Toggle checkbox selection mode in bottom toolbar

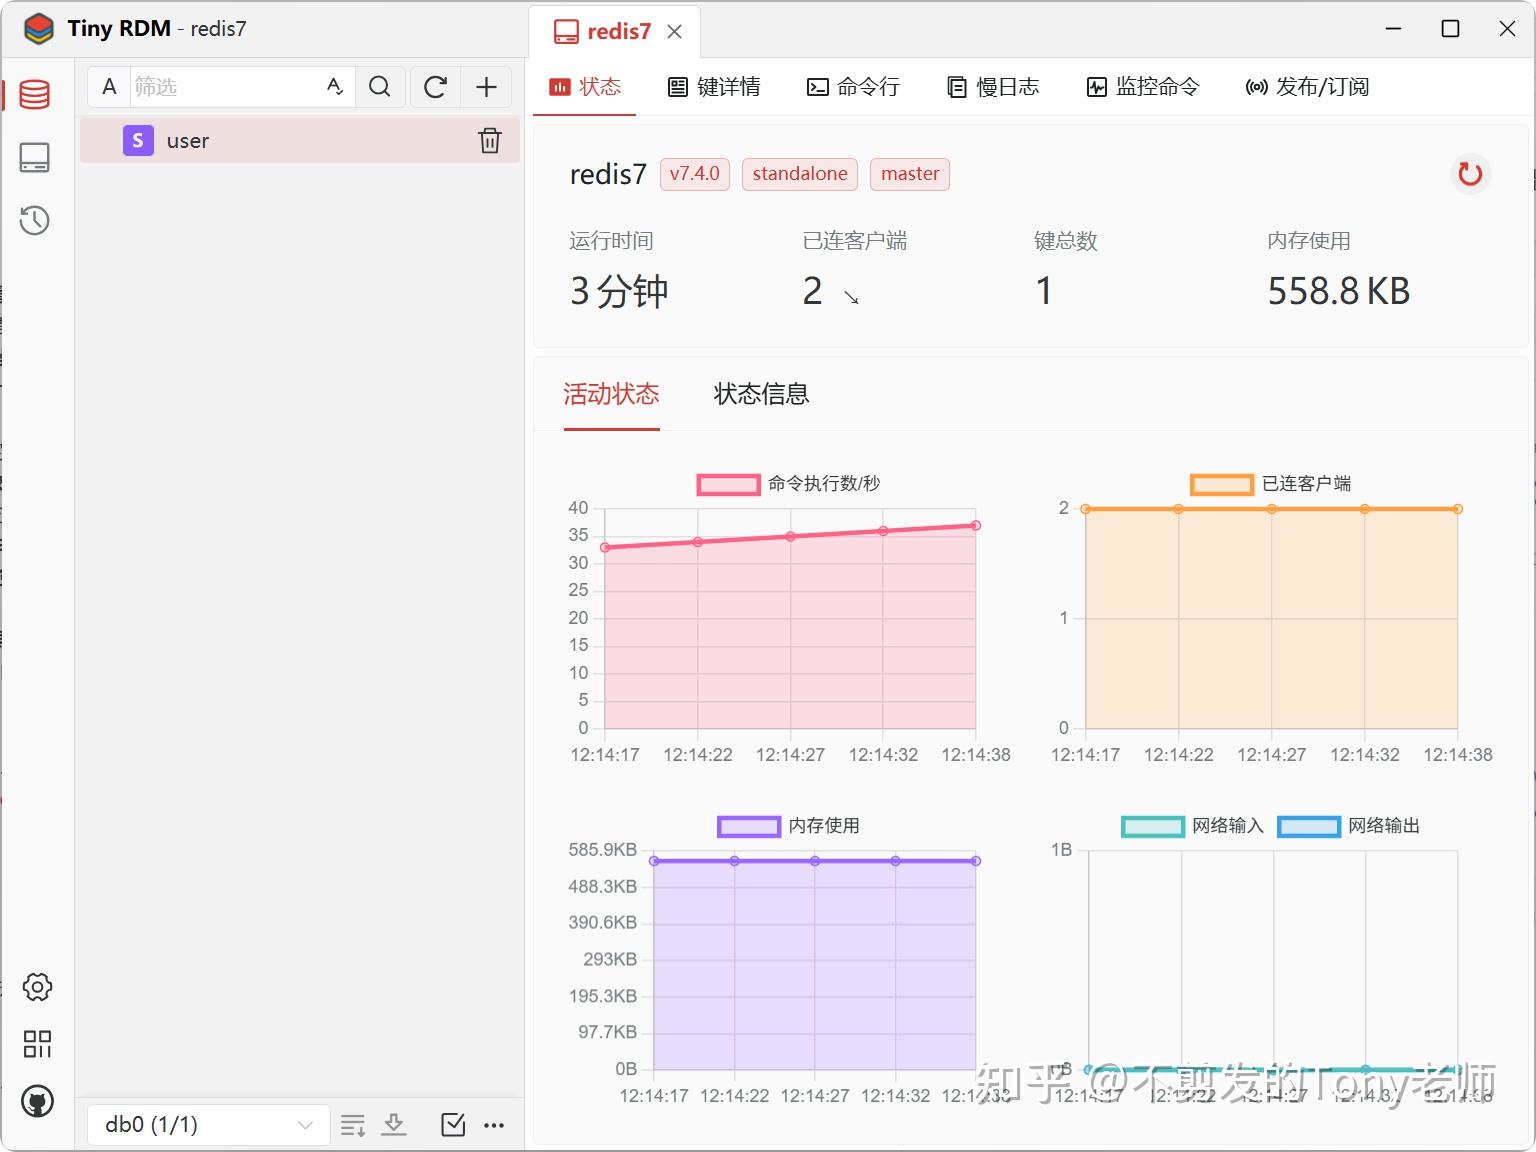[452, 1124]
